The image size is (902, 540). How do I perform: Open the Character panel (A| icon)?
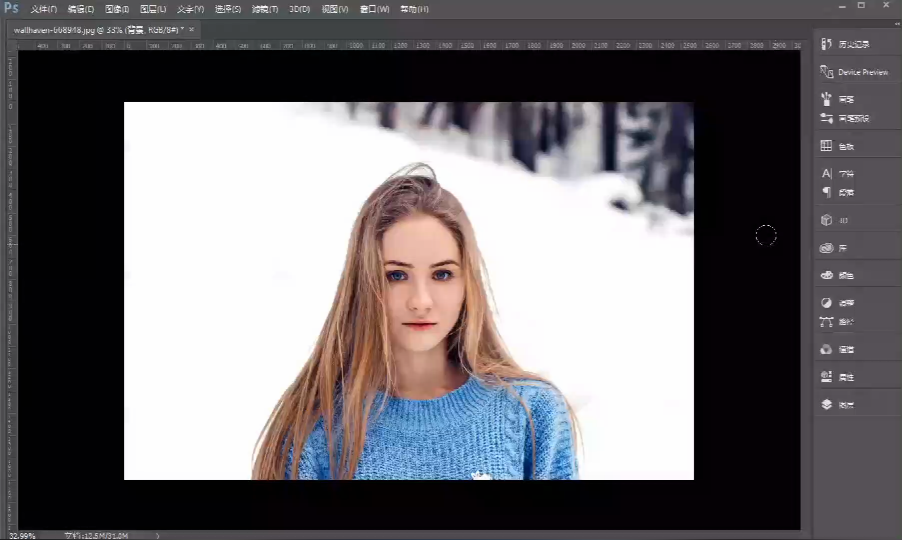[x=826, y=173]
